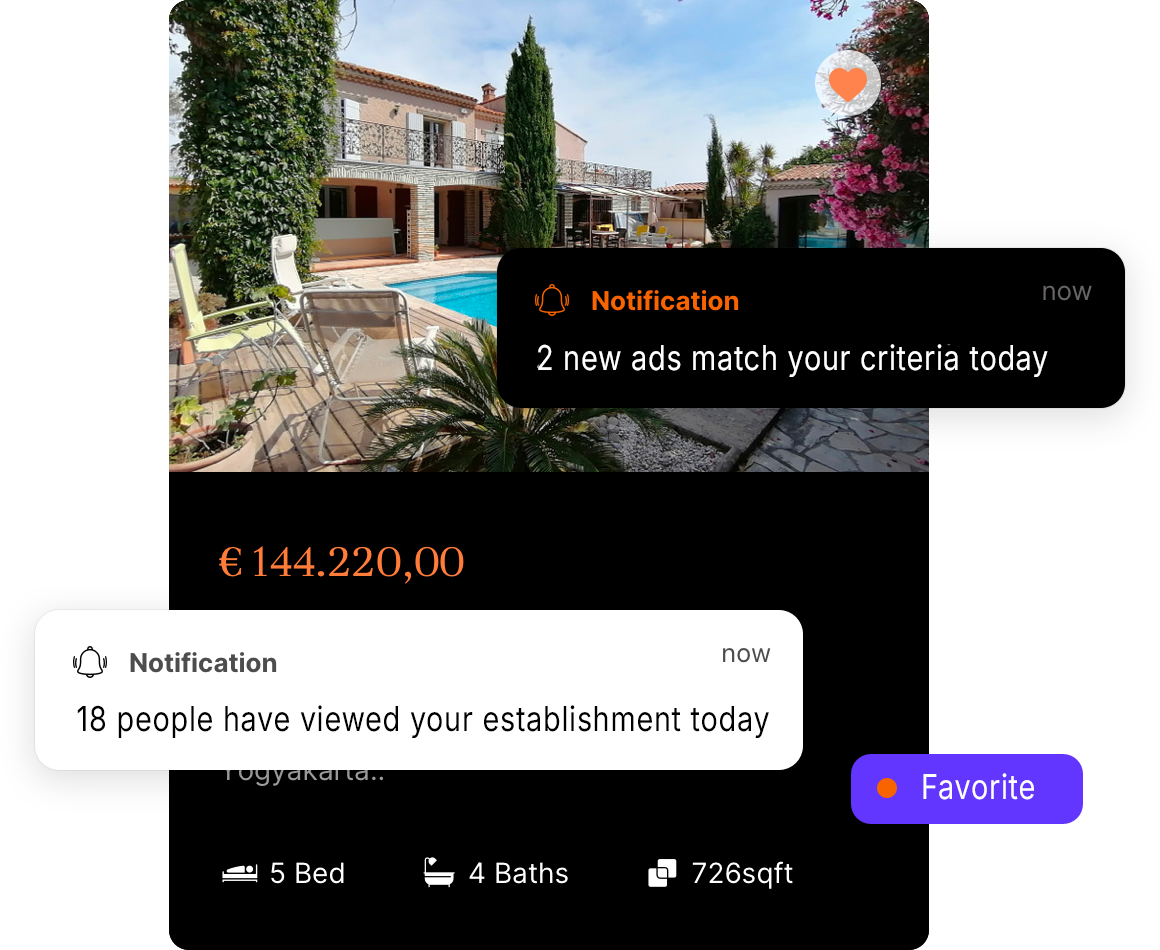Image resolution: width=1160 pixels, height=950 pixels.
Task: Click the 'now' timestamp on dark notification
Action: pyautogui.click(x=1067, y=292)
